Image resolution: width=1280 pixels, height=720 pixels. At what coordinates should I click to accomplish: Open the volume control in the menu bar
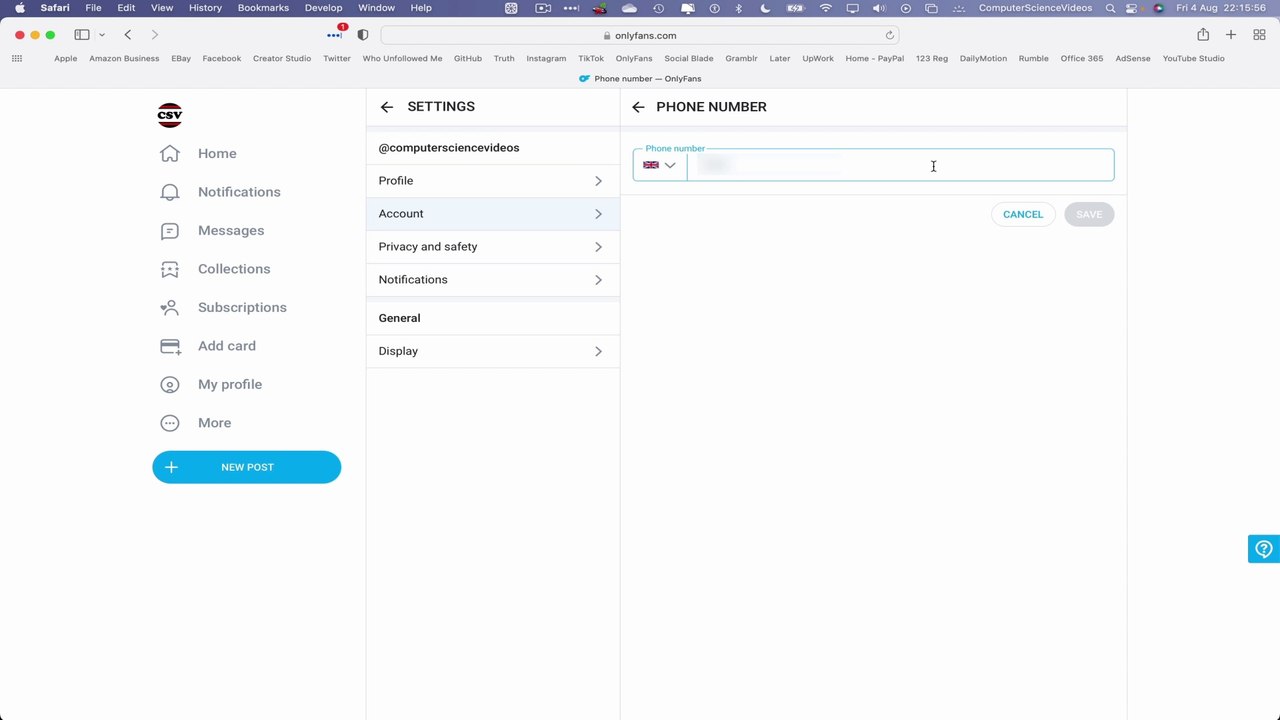click(x=878, y=8)
